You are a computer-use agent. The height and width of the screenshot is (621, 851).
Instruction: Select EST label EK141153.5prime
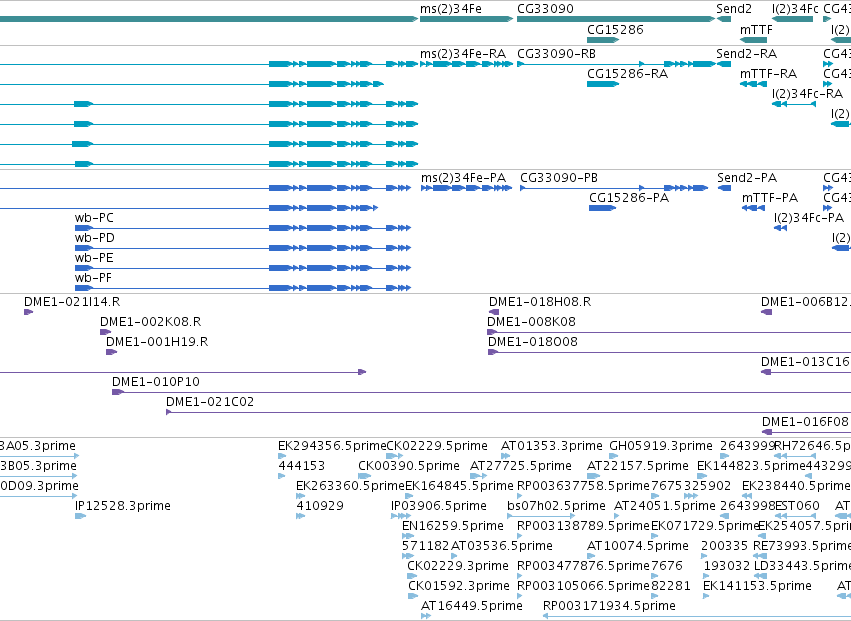757,586
